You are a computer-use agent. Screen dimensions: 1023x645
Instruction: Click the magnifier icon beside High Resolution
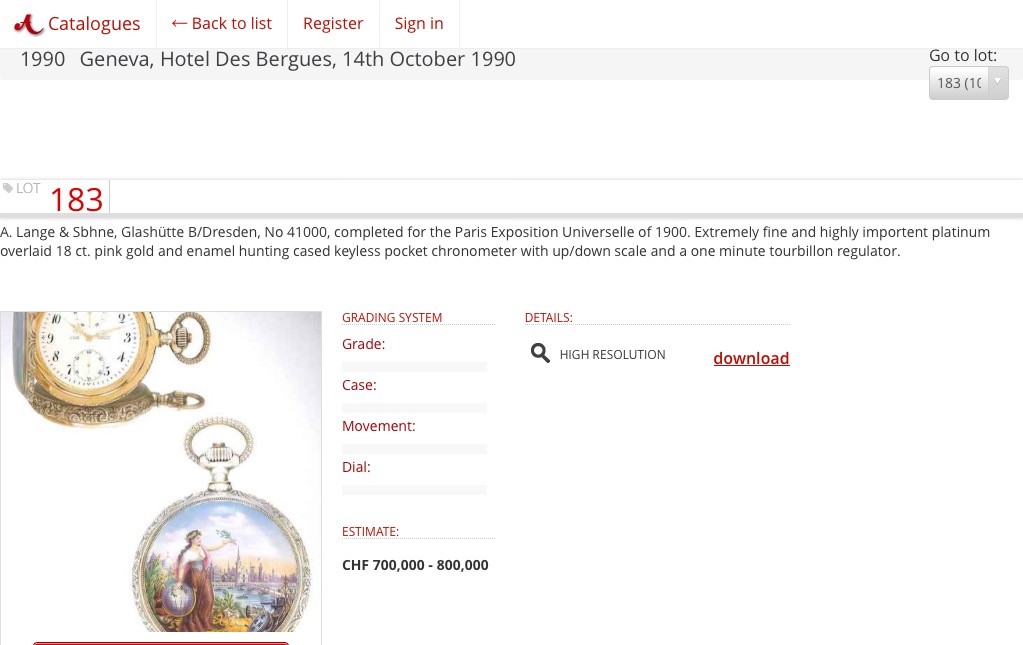(x=540, y=353)
